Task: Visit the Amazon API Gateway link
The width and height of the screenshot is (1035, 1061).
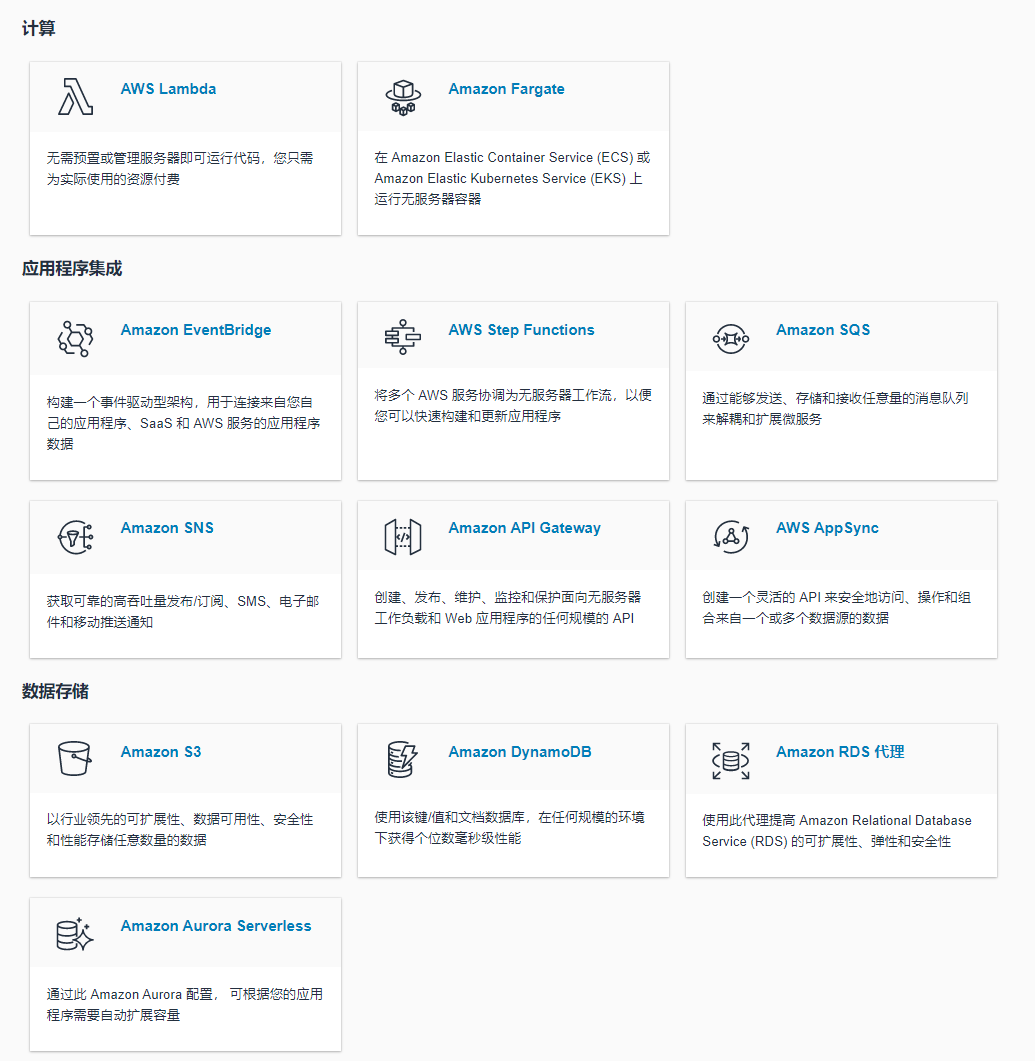Action: pyautogui.click(x=524, y=528)
